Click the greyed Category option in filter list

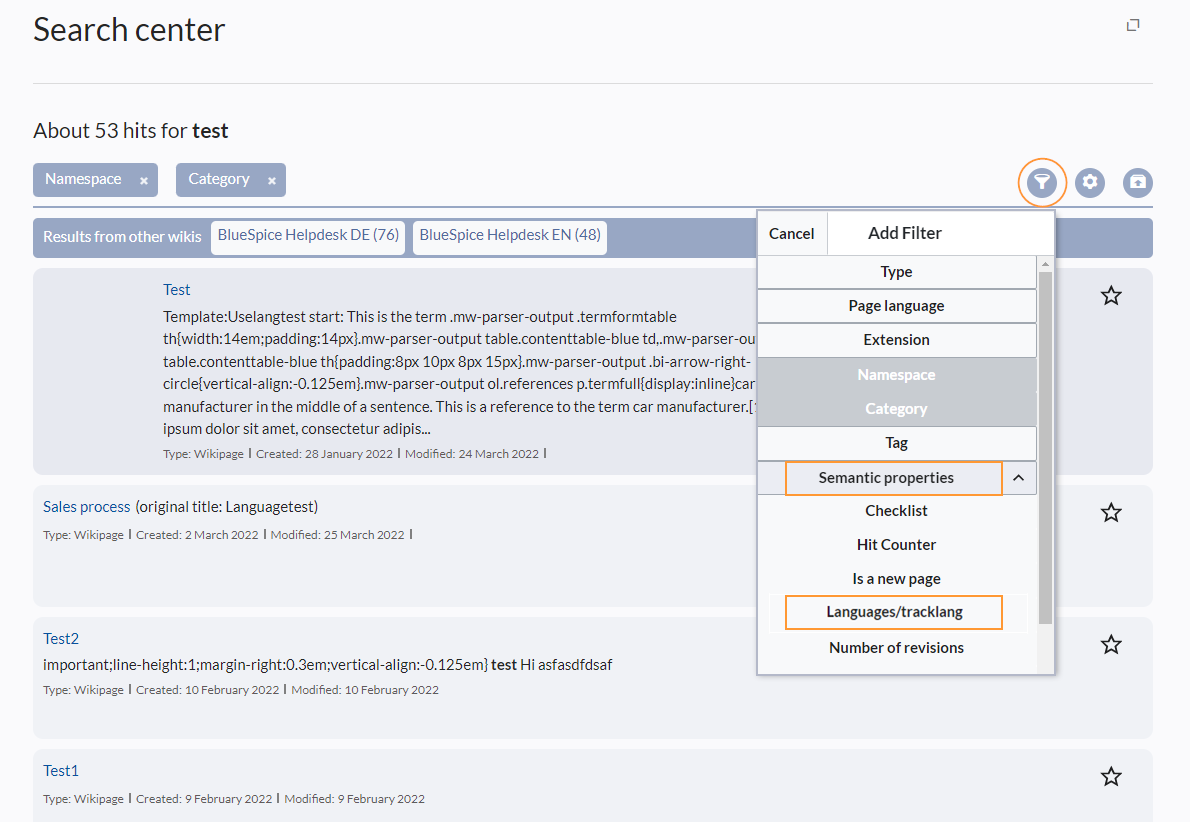[896, 409]
